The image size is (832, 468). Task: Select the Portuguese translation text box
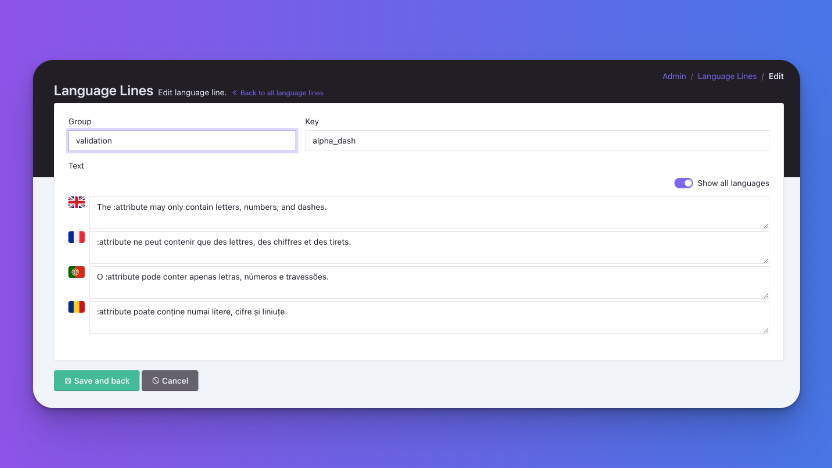[430, 282]
